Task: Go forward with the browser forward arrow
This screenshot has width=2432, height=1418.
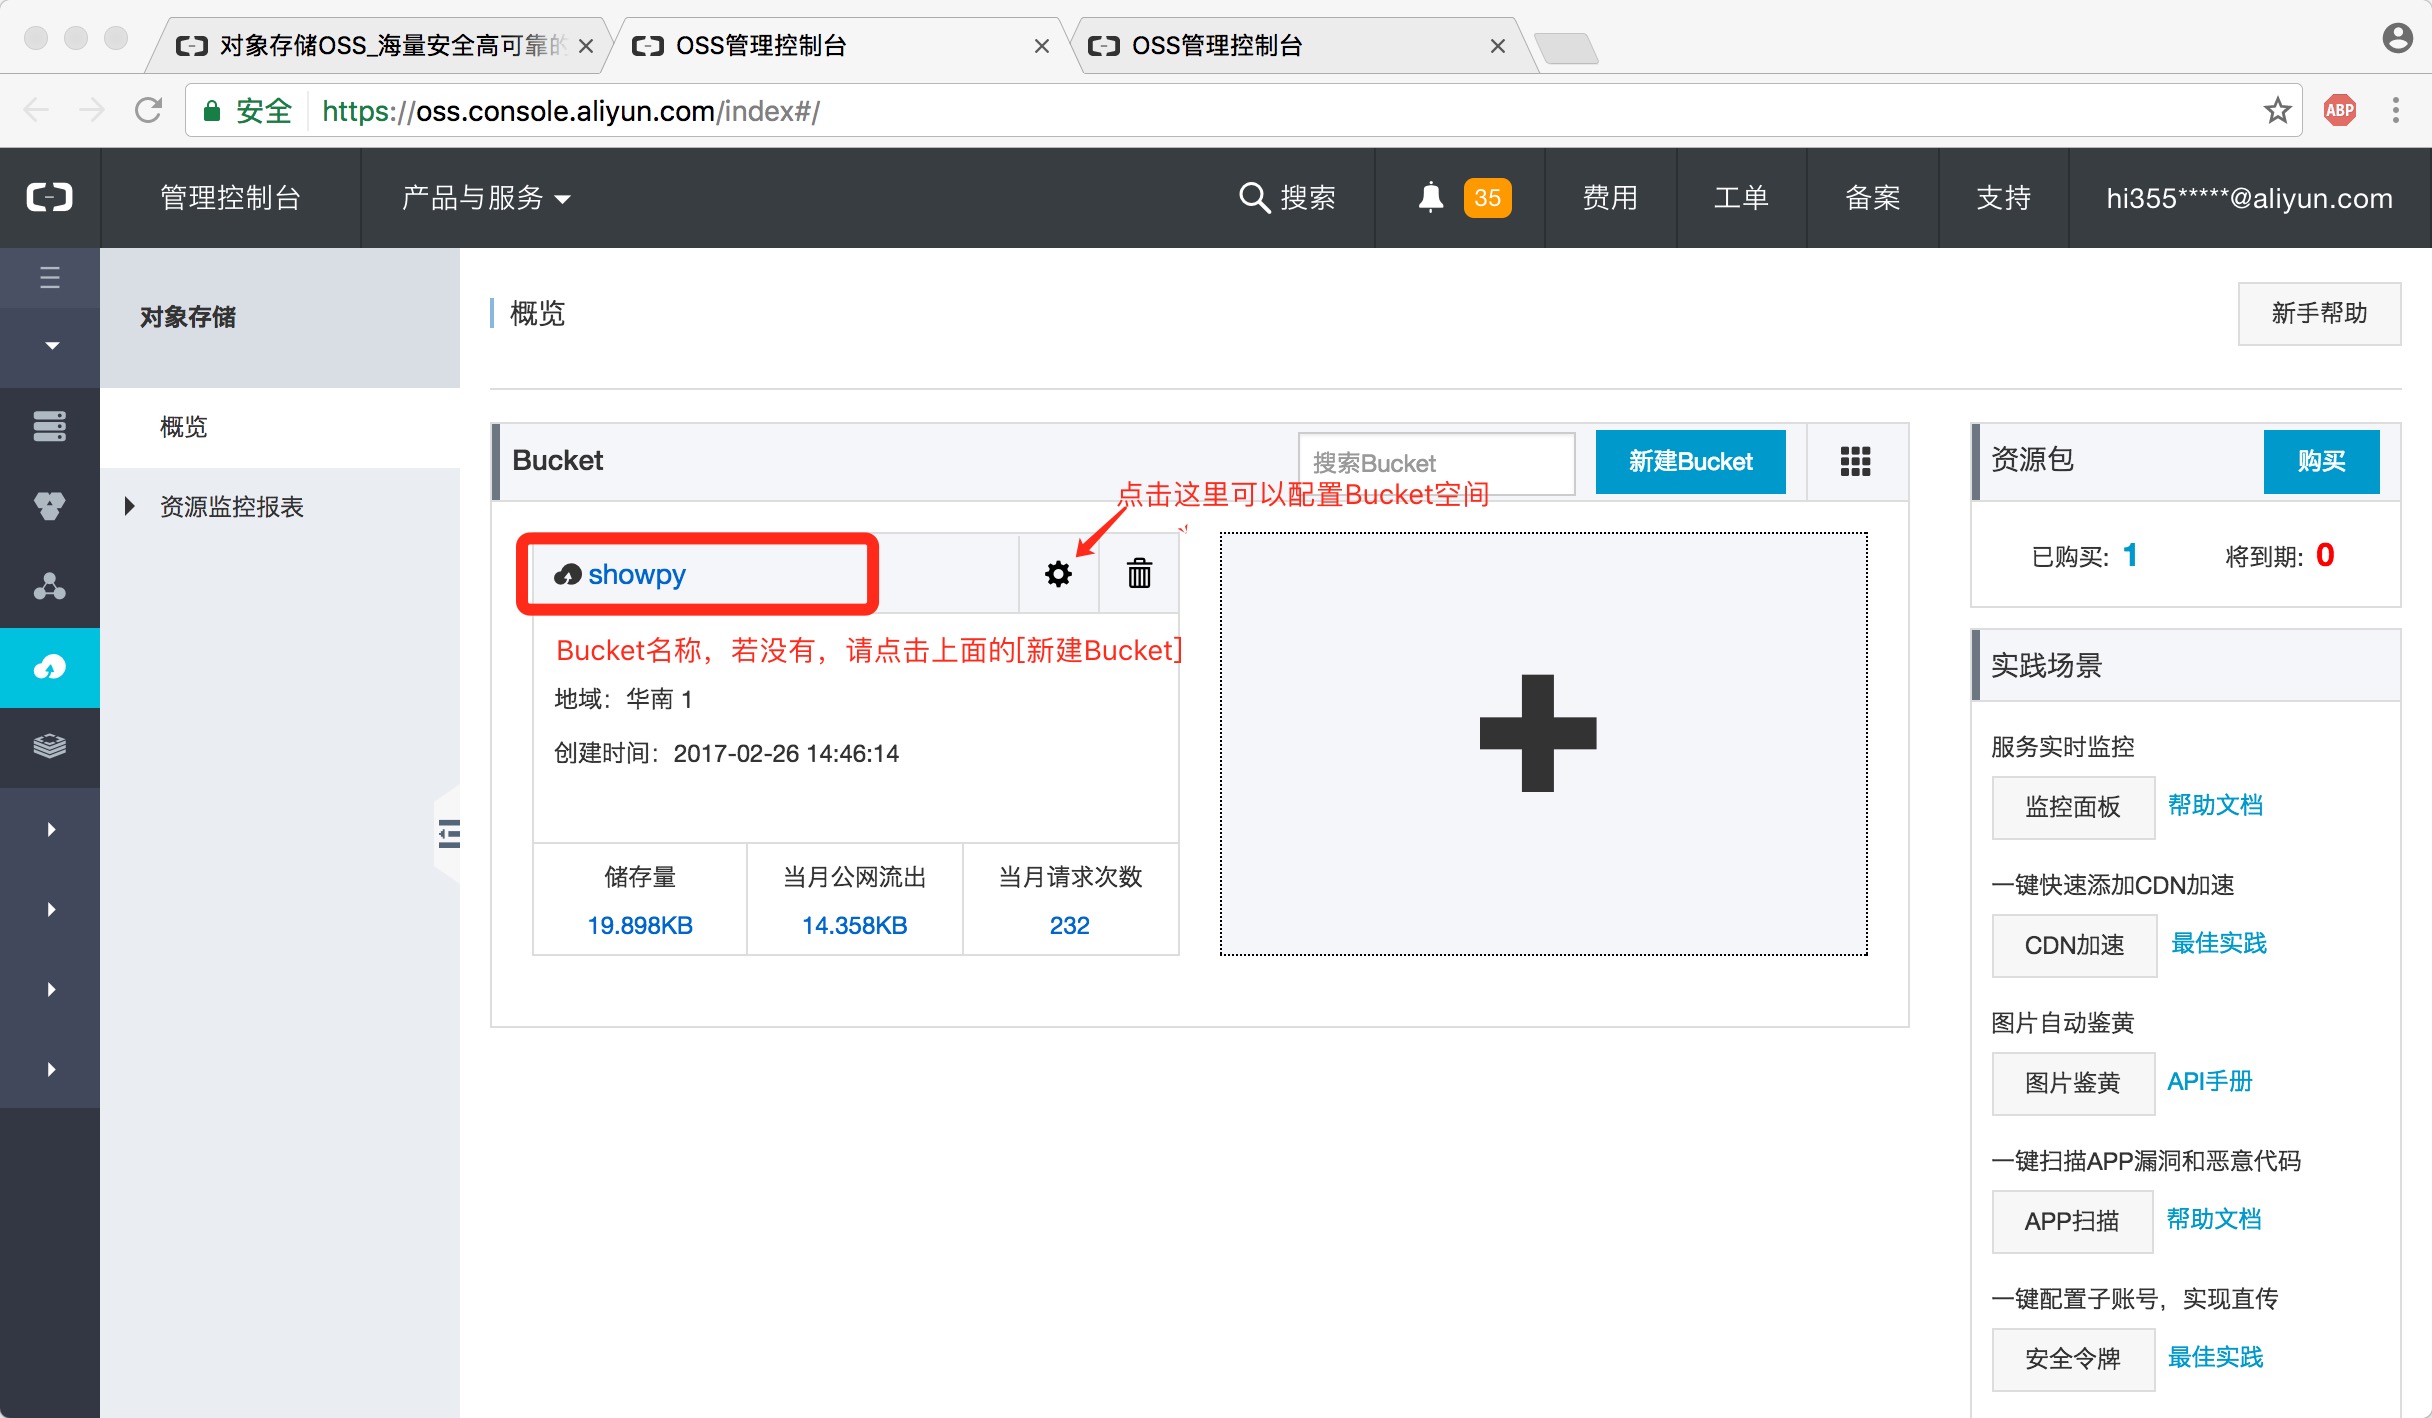Action: (x=92, y=110)
